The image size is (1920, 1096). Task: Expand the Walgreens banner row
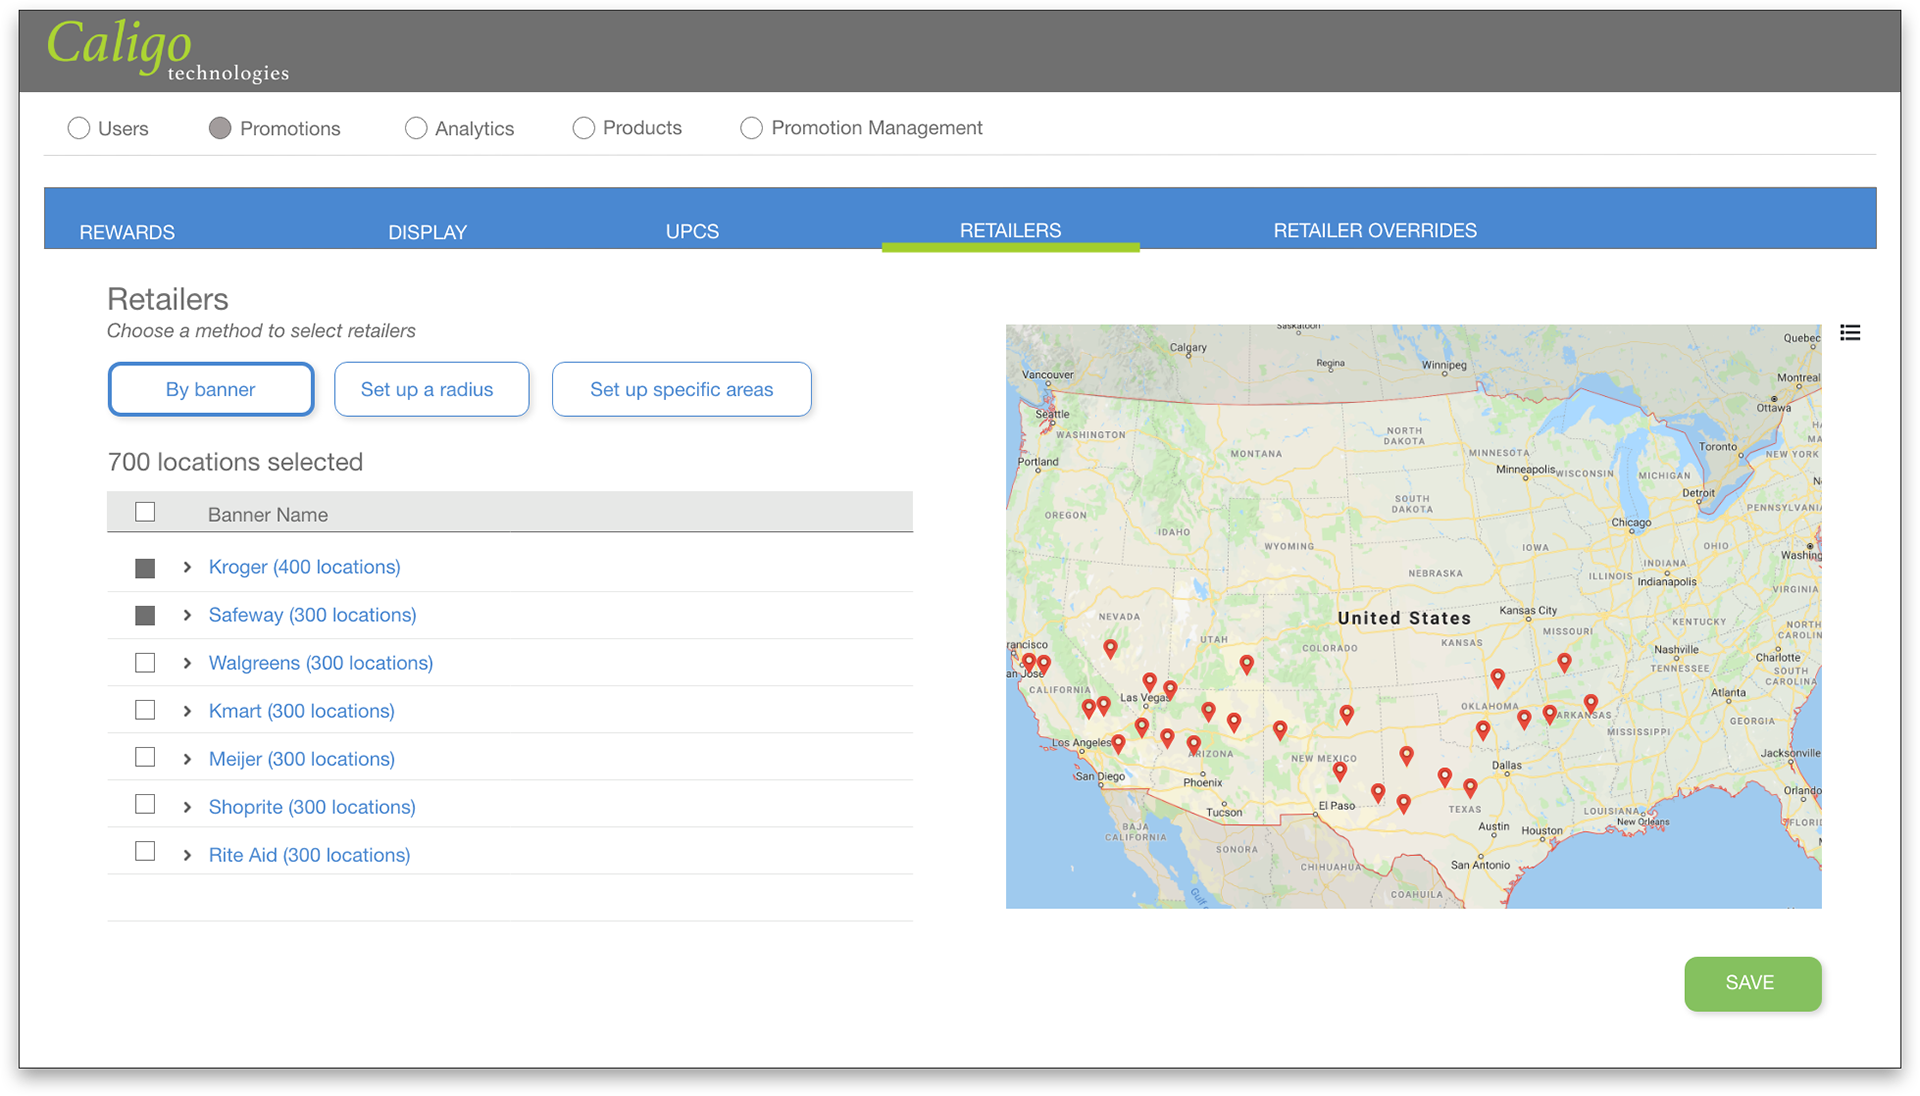click(x=187, y=663)
